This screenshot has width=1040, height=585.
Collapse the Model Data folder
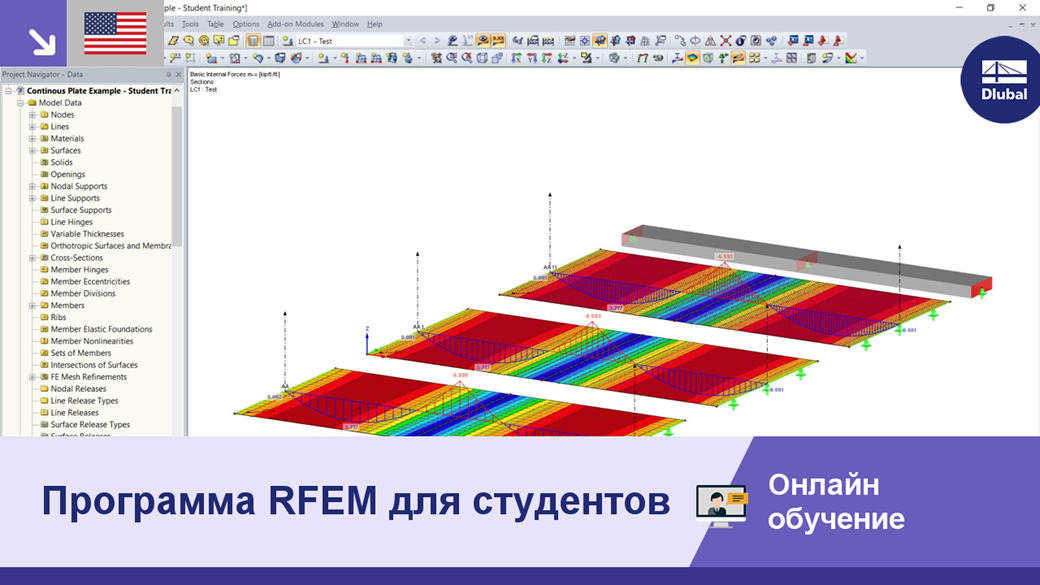20,103
